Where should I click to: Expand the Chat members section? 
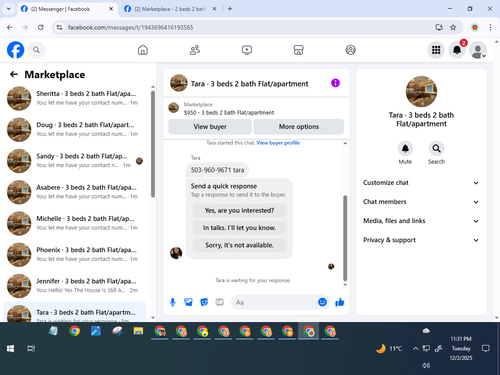pyautogui.click(x=421, y=202)
